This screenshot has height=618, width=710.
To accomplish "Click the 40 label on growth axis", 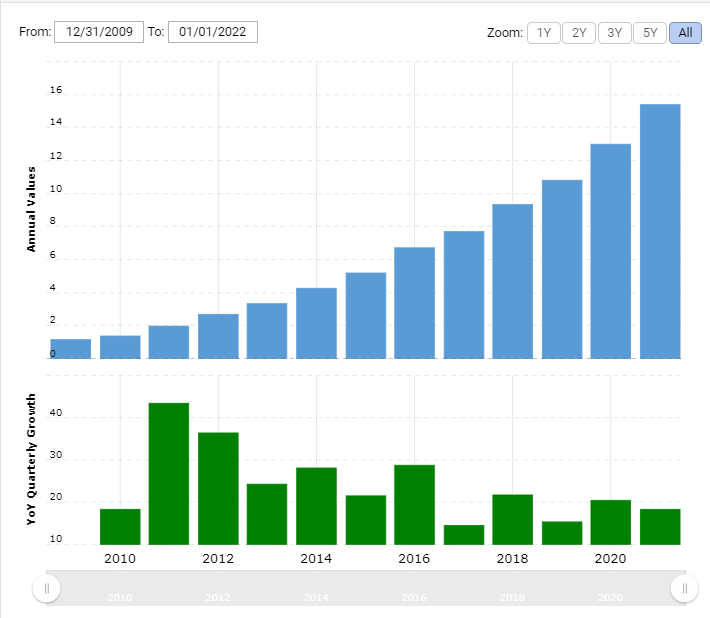I will (56, 412).
